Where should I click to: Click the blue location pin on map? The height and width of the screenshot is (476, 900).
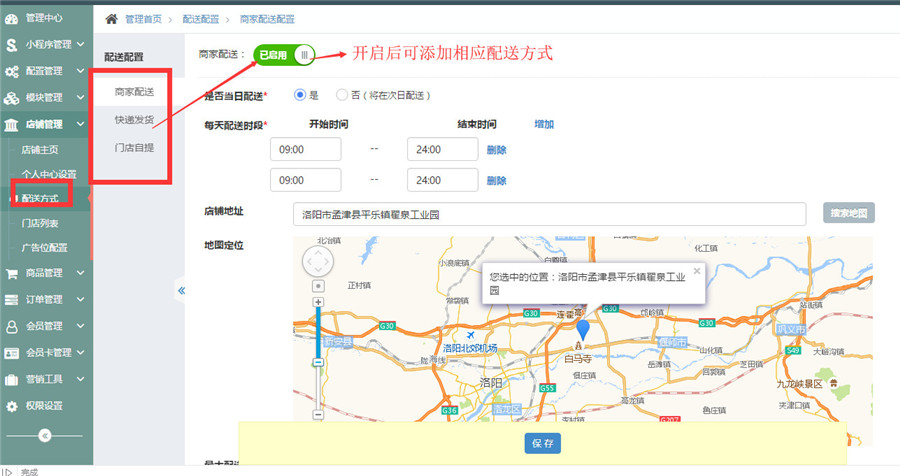click(583, 330)
